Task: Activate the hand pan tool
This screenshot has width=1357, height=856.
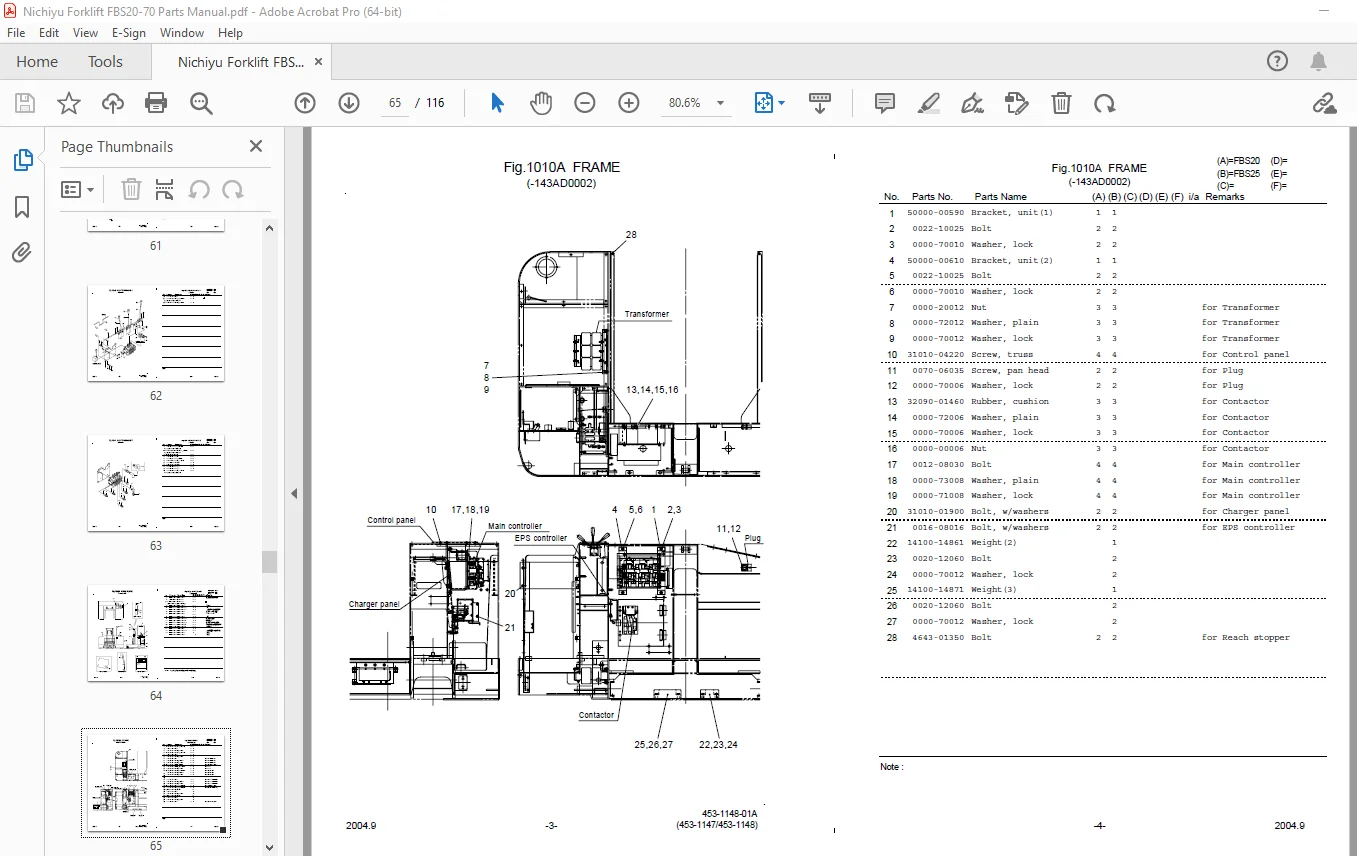Action: click(541, 103)
